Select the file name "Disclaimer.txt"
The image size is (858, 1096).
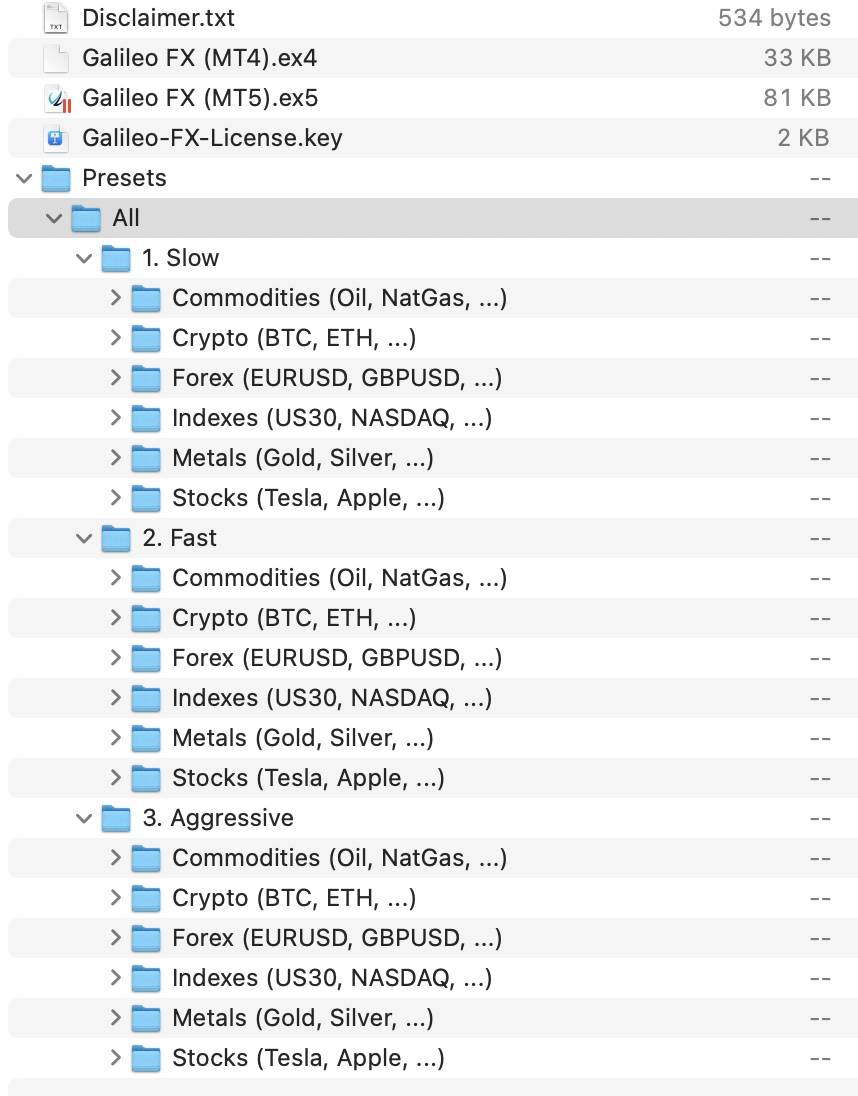coord(159,17)
